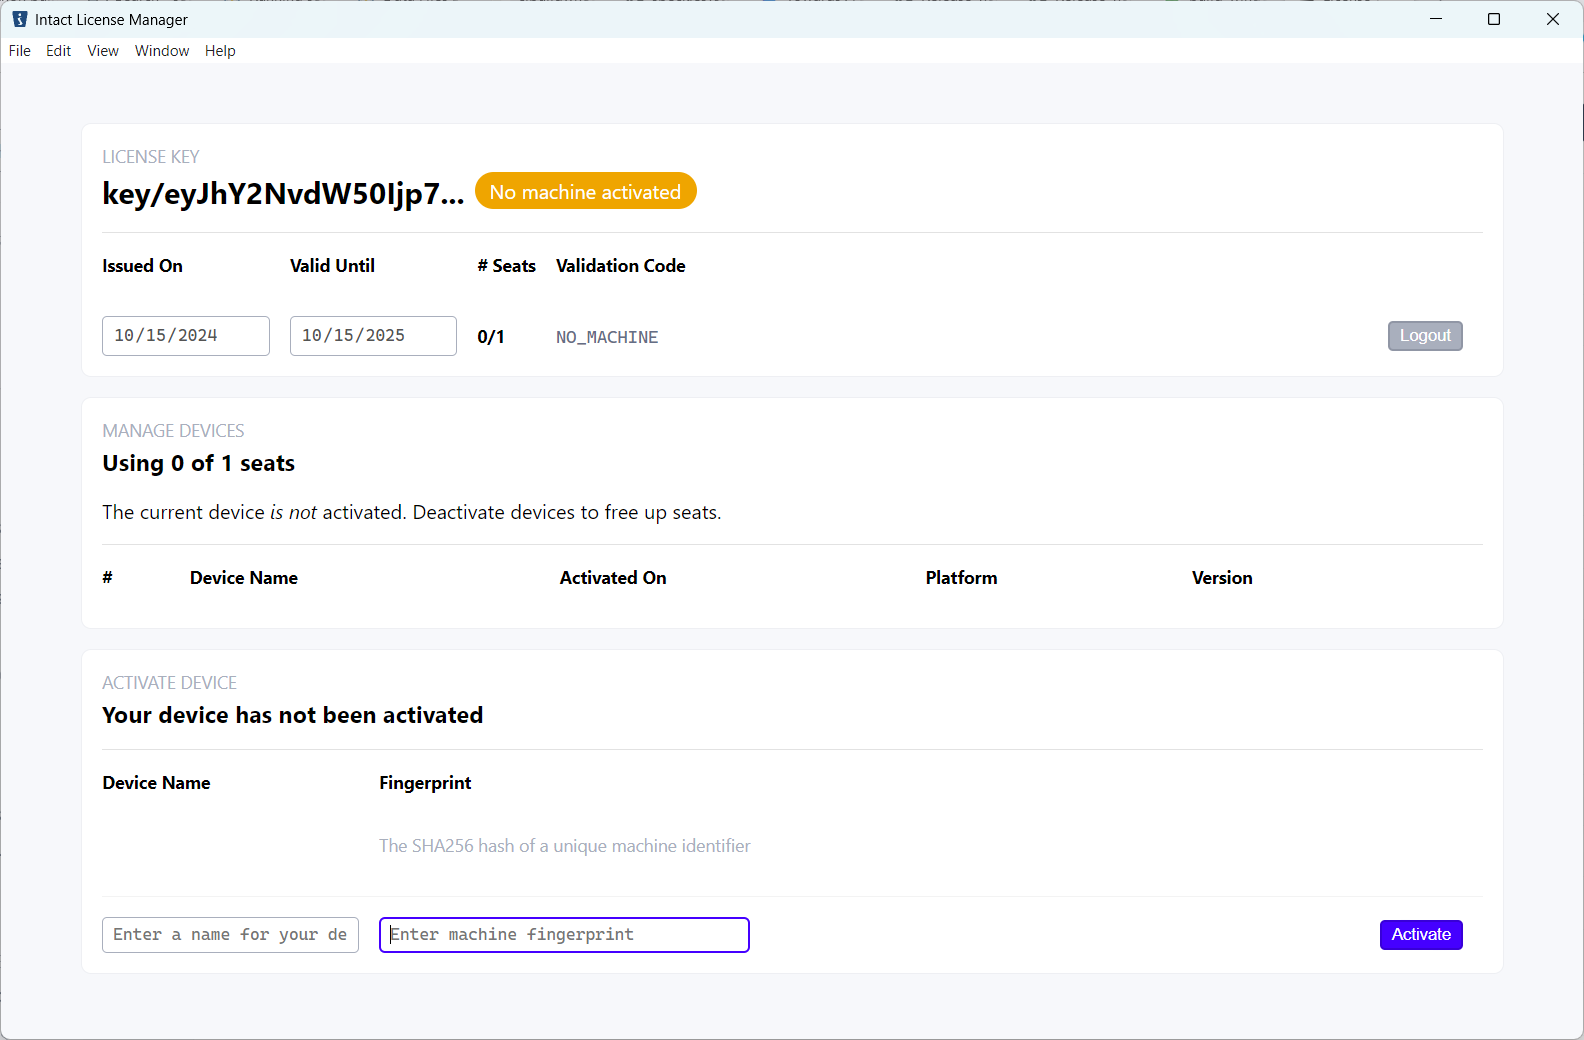Open the Edit menu

(58, 51)
